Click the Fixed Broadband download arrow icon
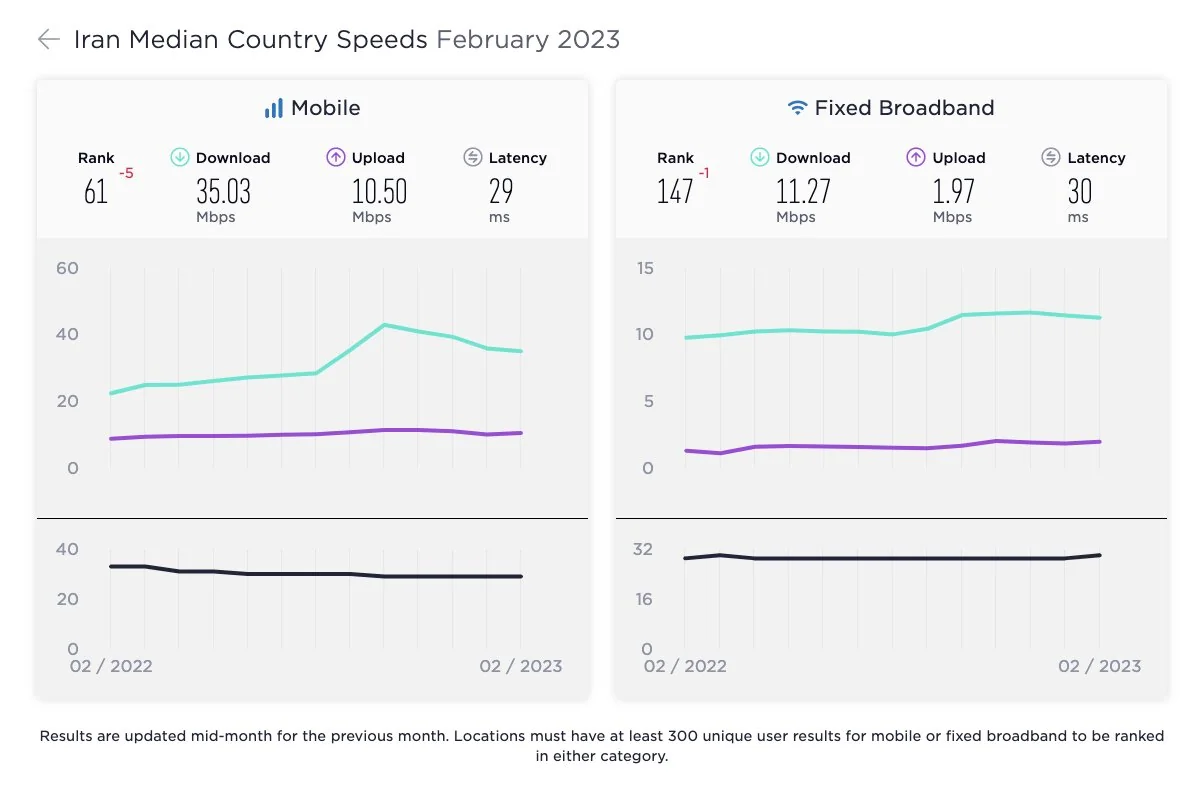Viewport: 1188px width, 792px height. pos(760,157)
